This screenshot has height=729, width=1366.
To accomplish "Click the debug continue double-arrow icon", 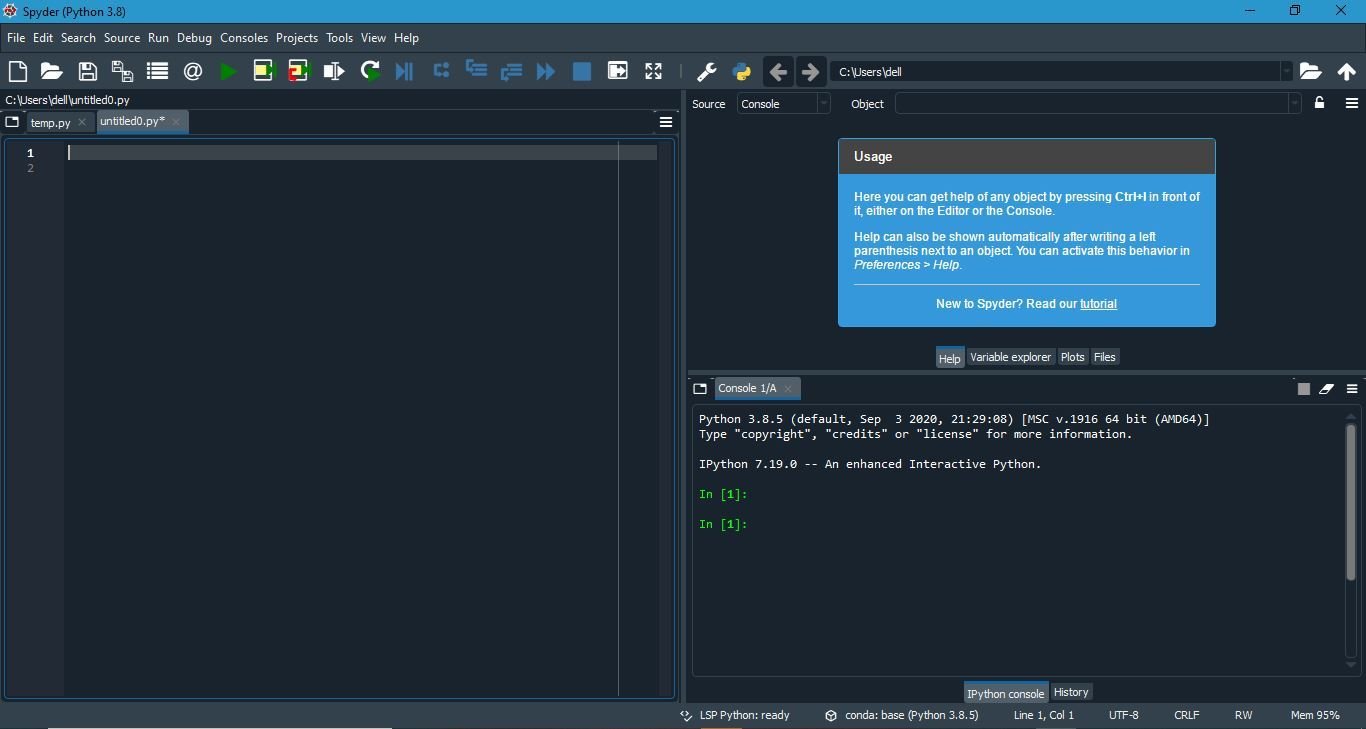I will tap(546, 71).
